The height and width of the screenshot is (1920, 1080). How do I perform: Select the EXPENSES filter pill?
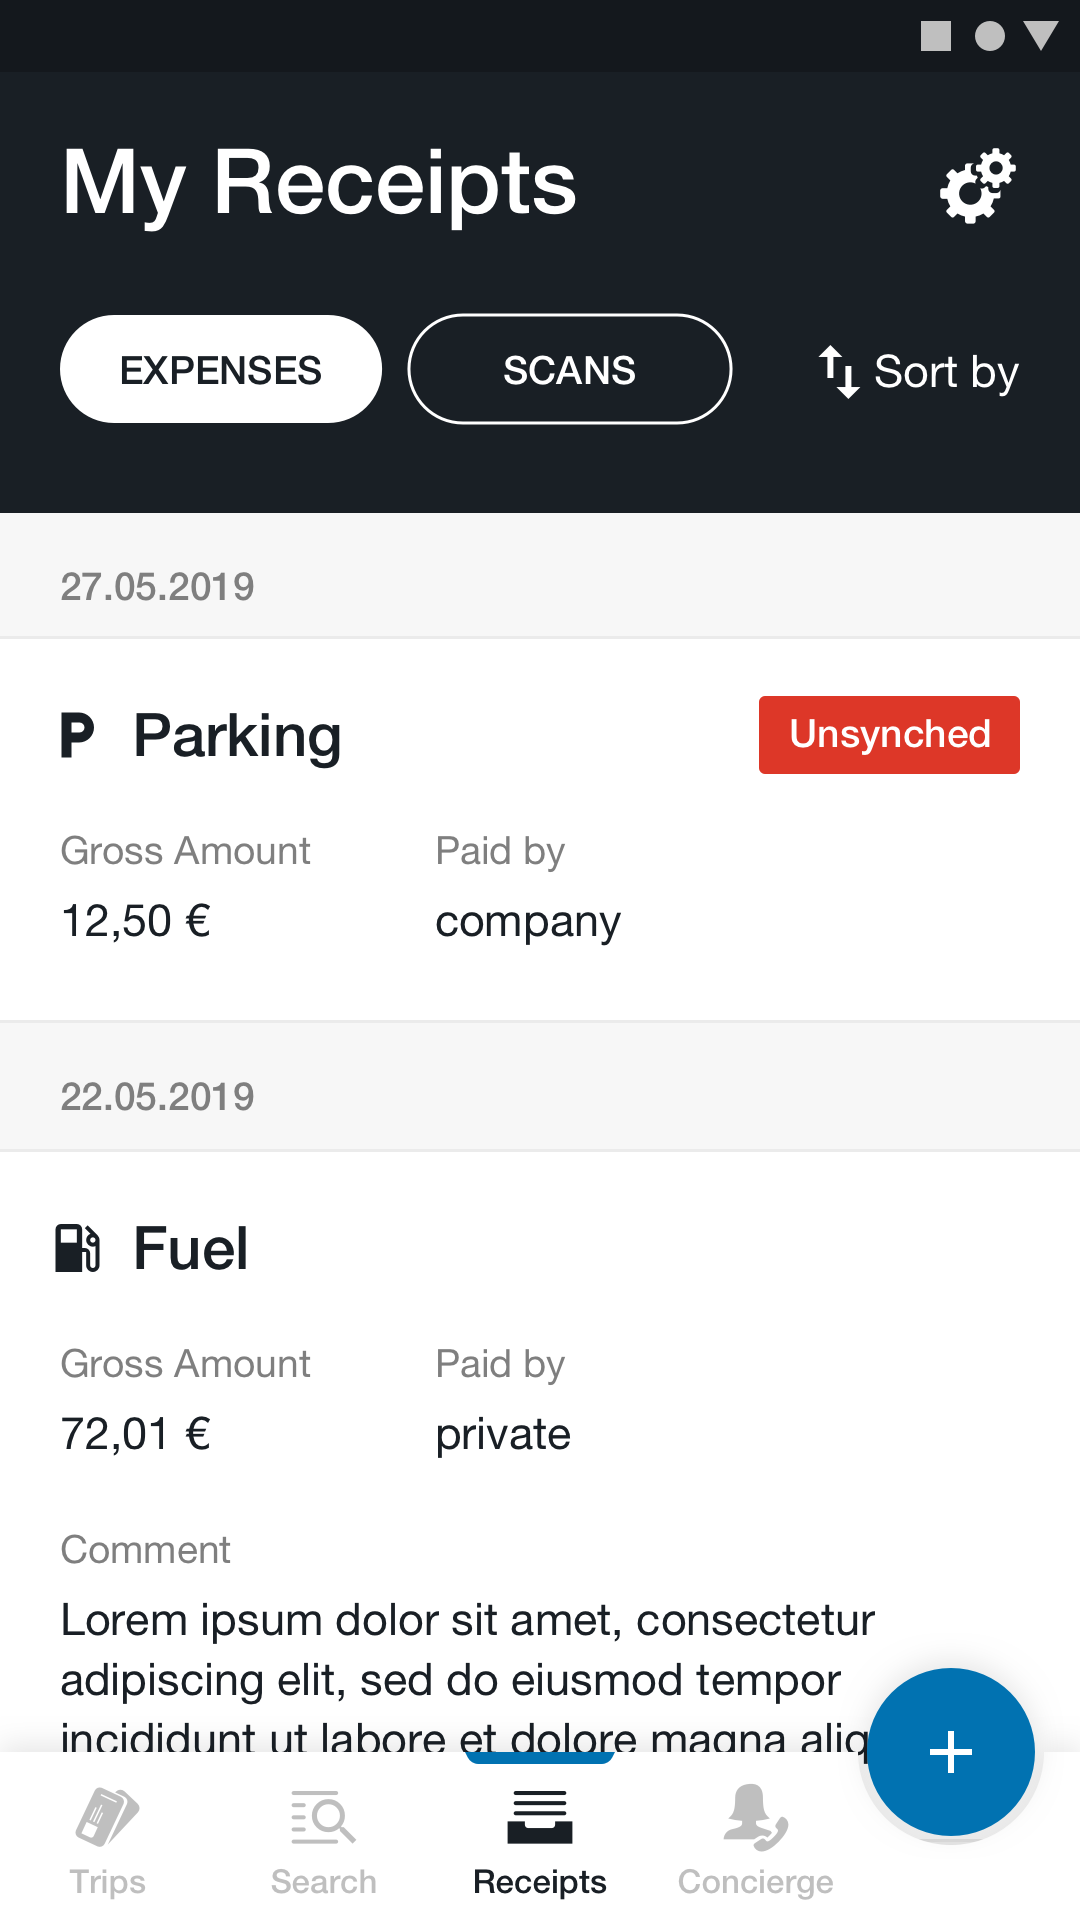(x=221, y=370)
